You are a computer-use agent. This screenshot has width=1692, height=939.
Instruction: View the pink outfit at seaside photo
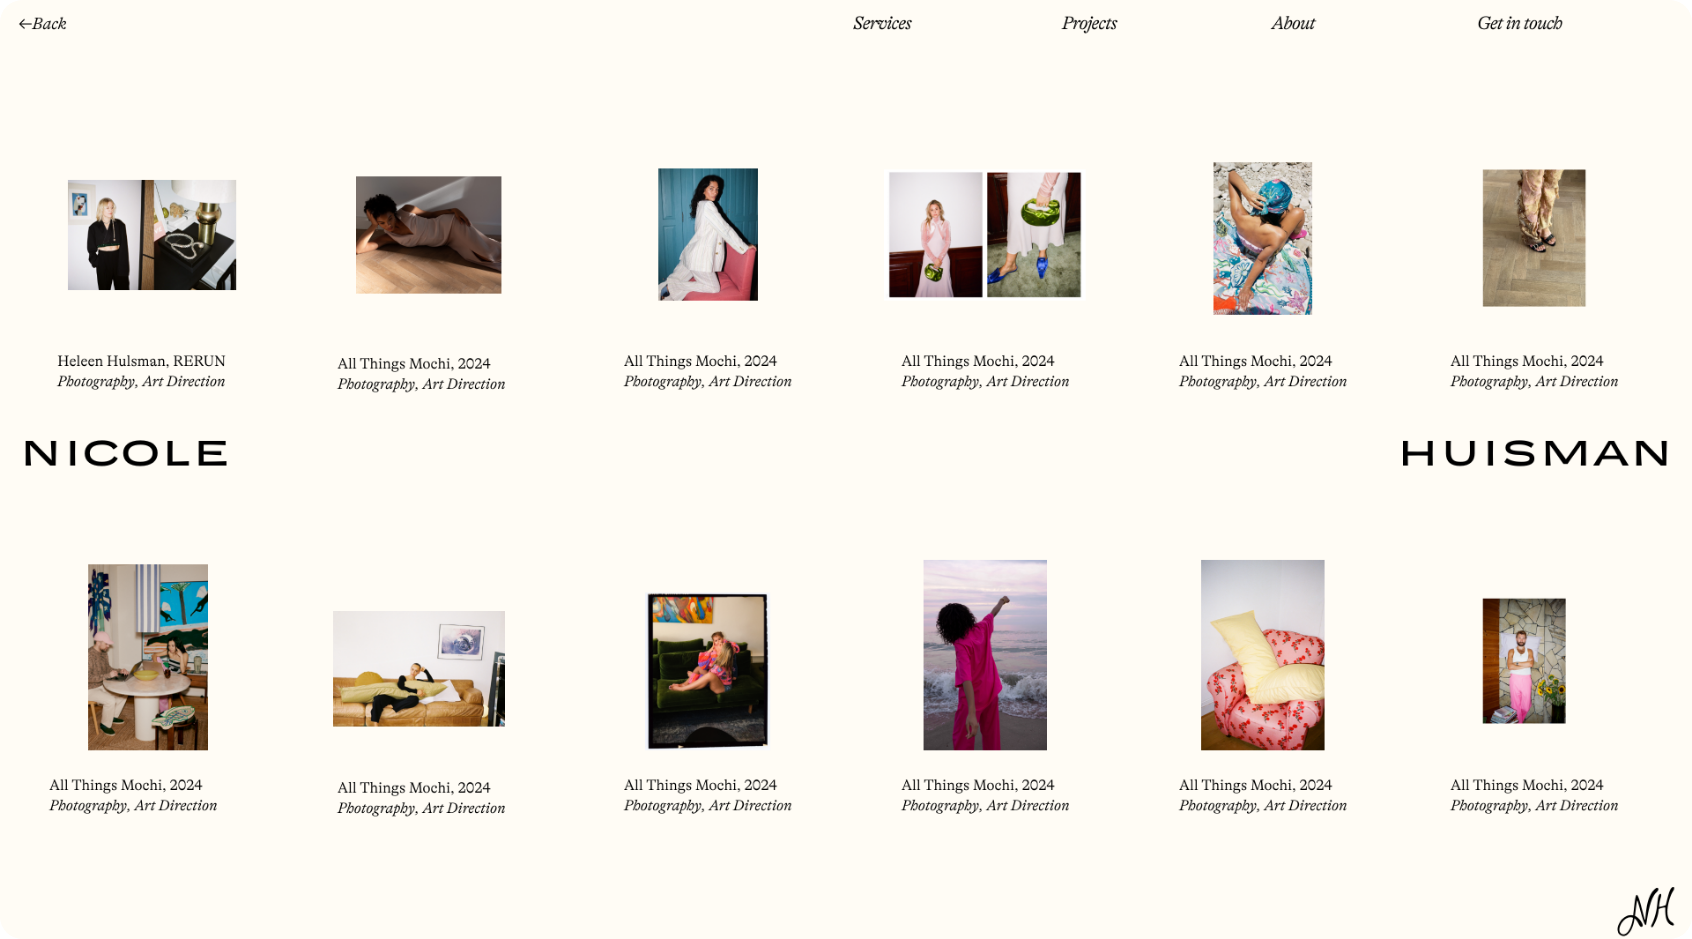tap(985, 655)
